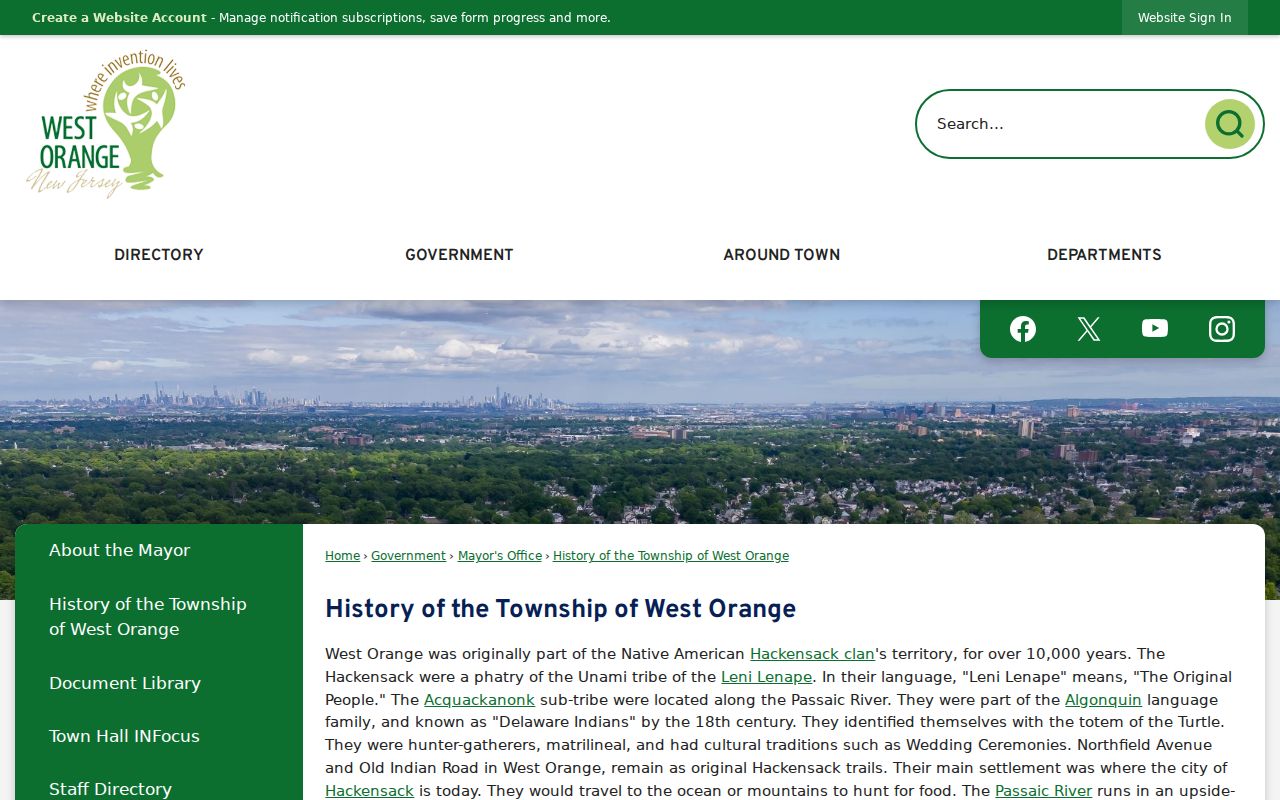Image resolution: width=1280 pixels, height=800 pixels.
Task: Follow the Hackensack city link
Action: [x=369, y=791]
